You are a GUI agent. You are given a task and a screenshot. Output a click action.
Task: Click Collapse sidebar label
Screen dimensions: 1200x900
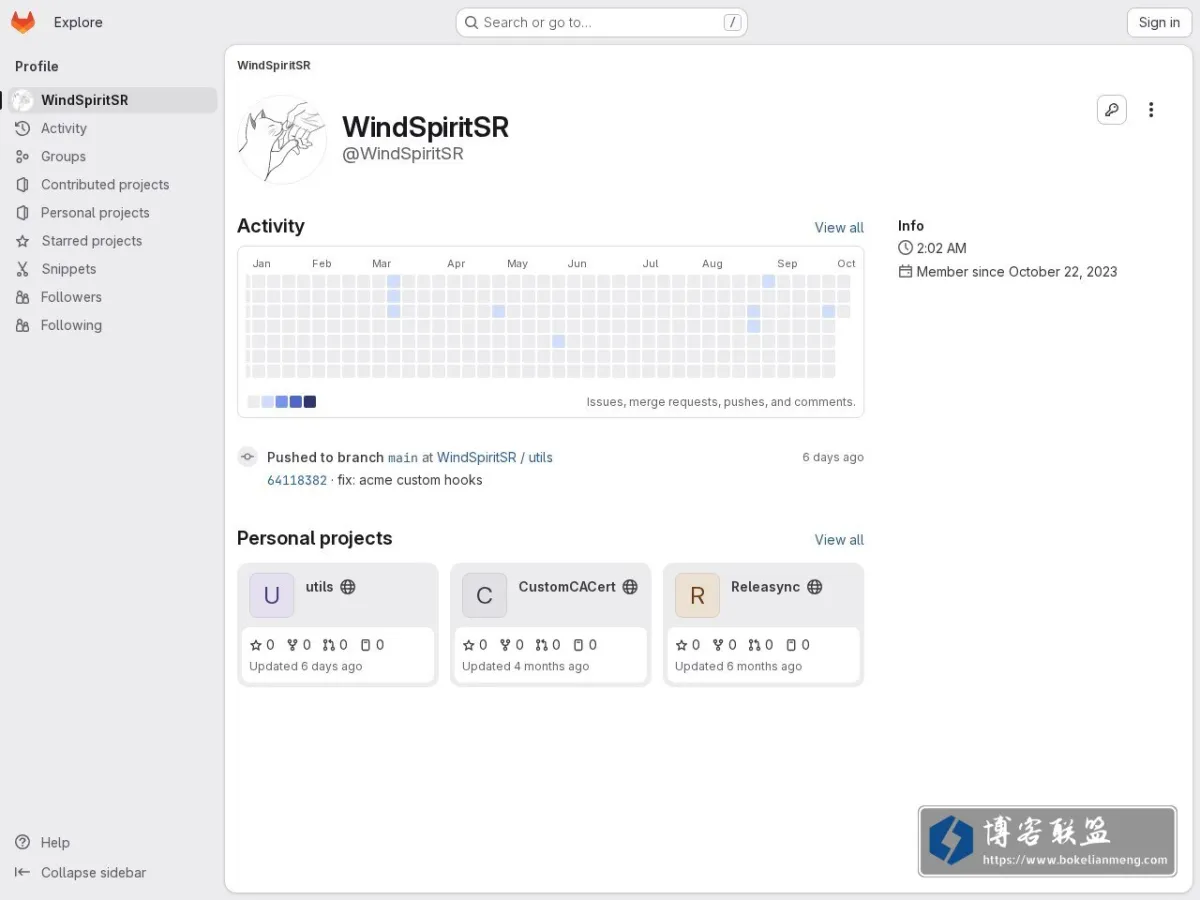[x=94, y=872]
